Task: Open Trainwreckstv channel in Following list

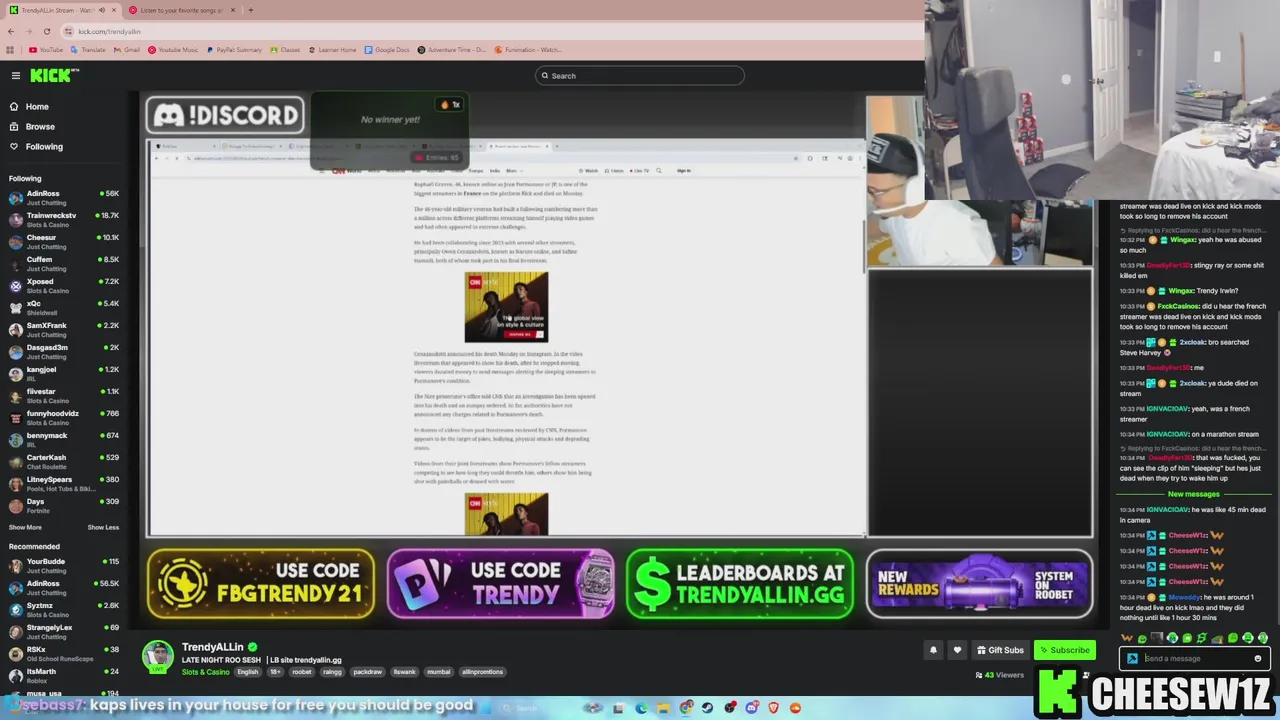Action: pyautogui.click(x=64, y=219)
